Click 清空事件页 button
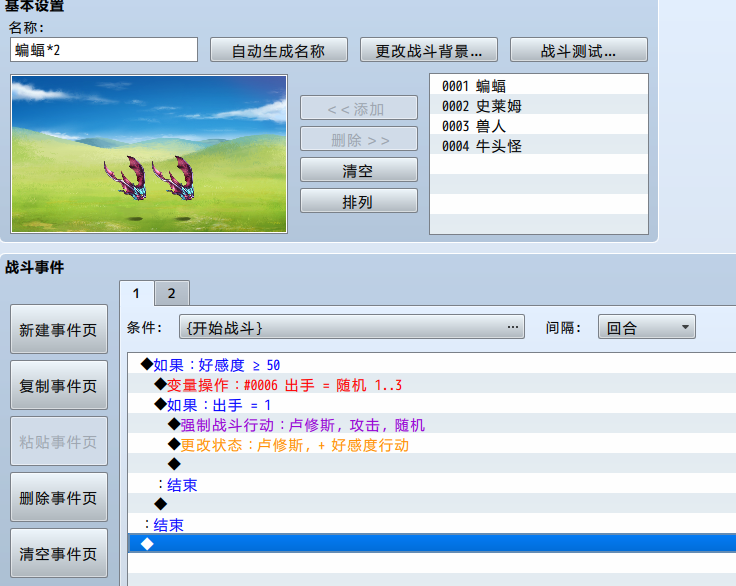 [x=59, y=553]
